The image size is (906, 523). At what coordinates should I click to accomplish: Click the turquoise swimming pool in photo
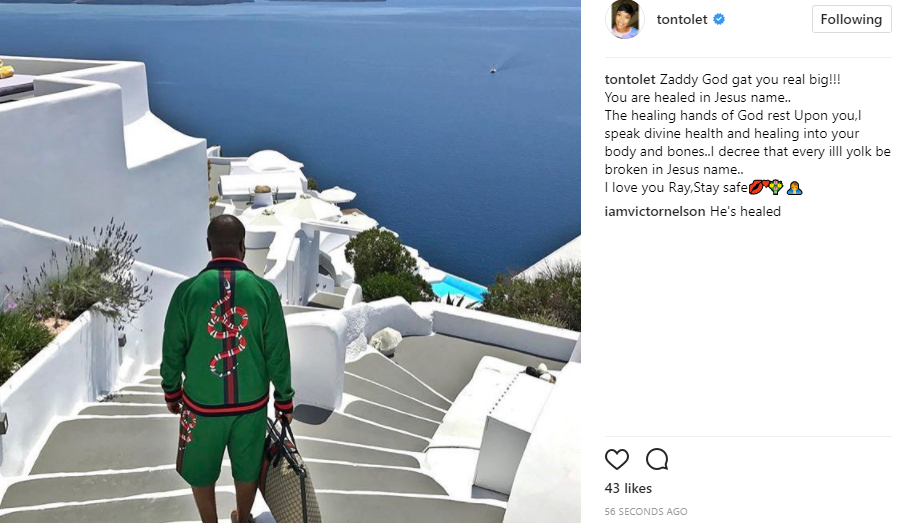(458, 288)
